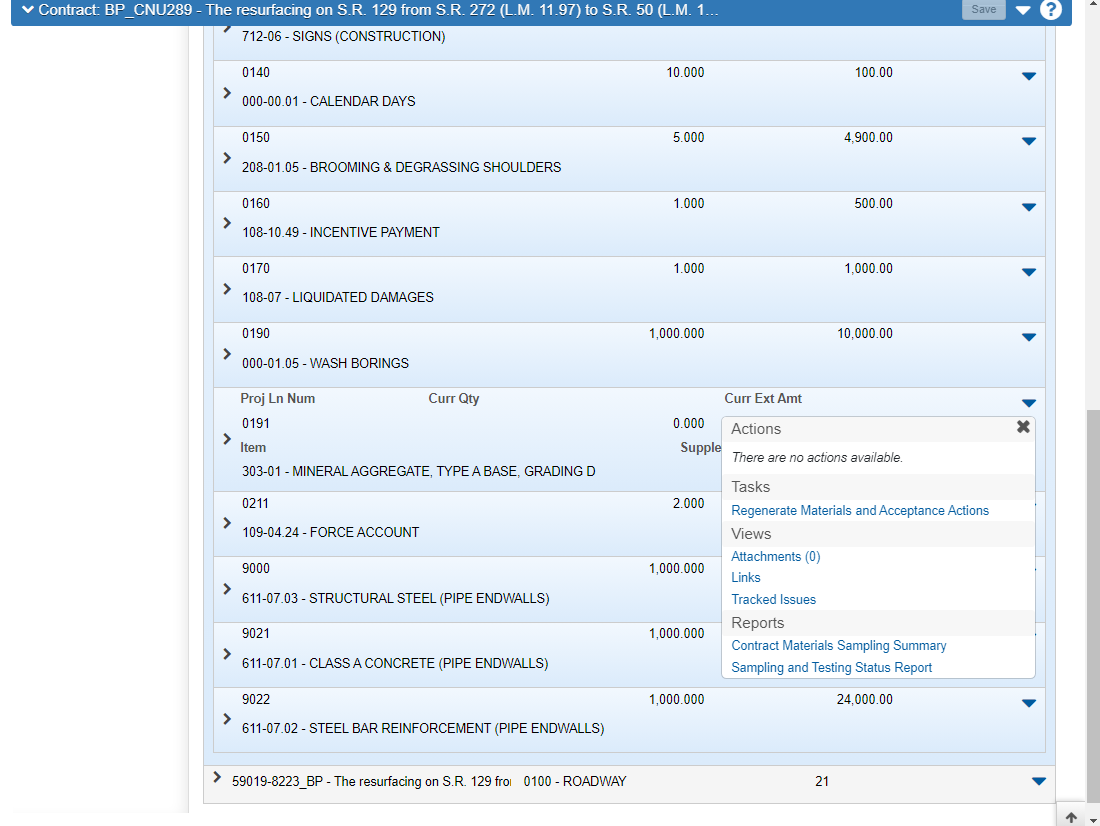Expand Class A Concrete row details

pos(227,654)
